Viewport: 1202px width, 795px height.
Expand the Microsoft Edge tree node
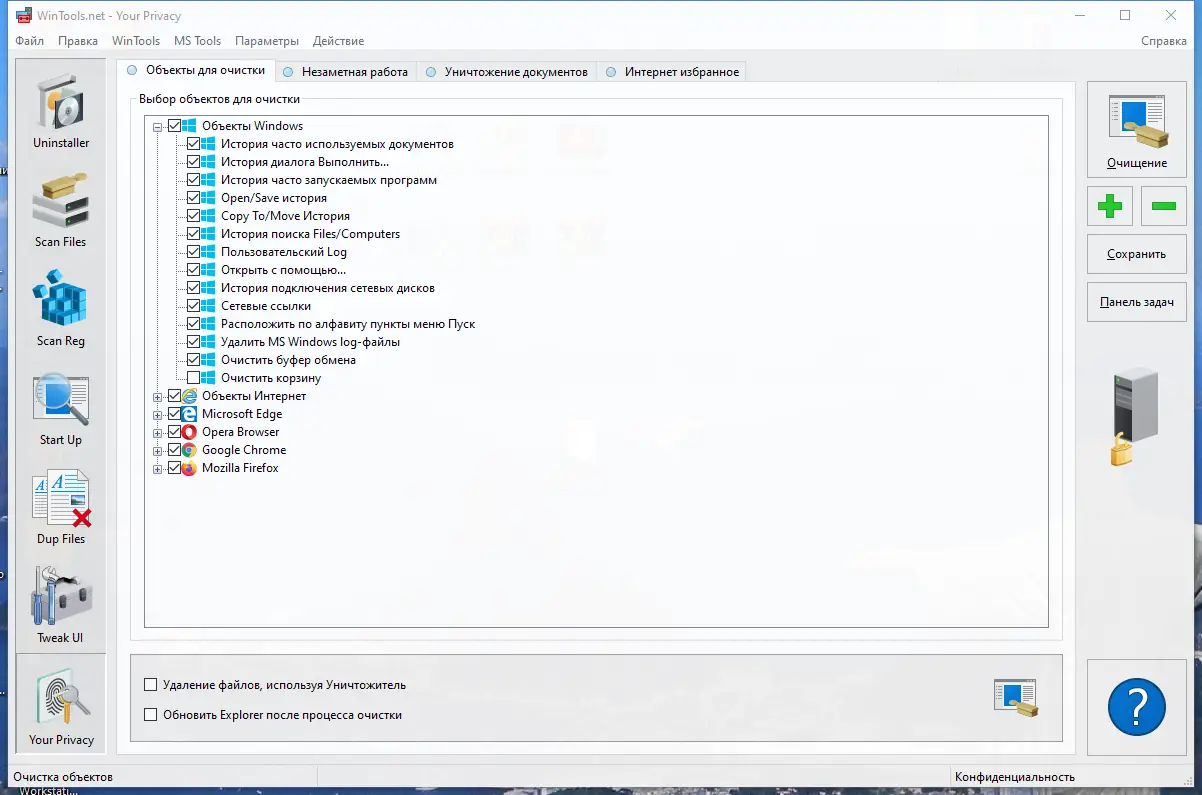pos(157,415)
